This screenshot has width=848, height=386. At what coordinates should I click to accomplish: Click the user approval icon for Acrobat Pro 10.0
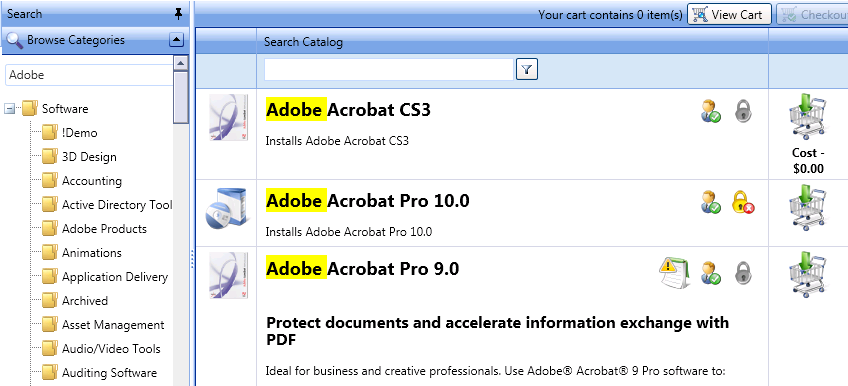711,202
